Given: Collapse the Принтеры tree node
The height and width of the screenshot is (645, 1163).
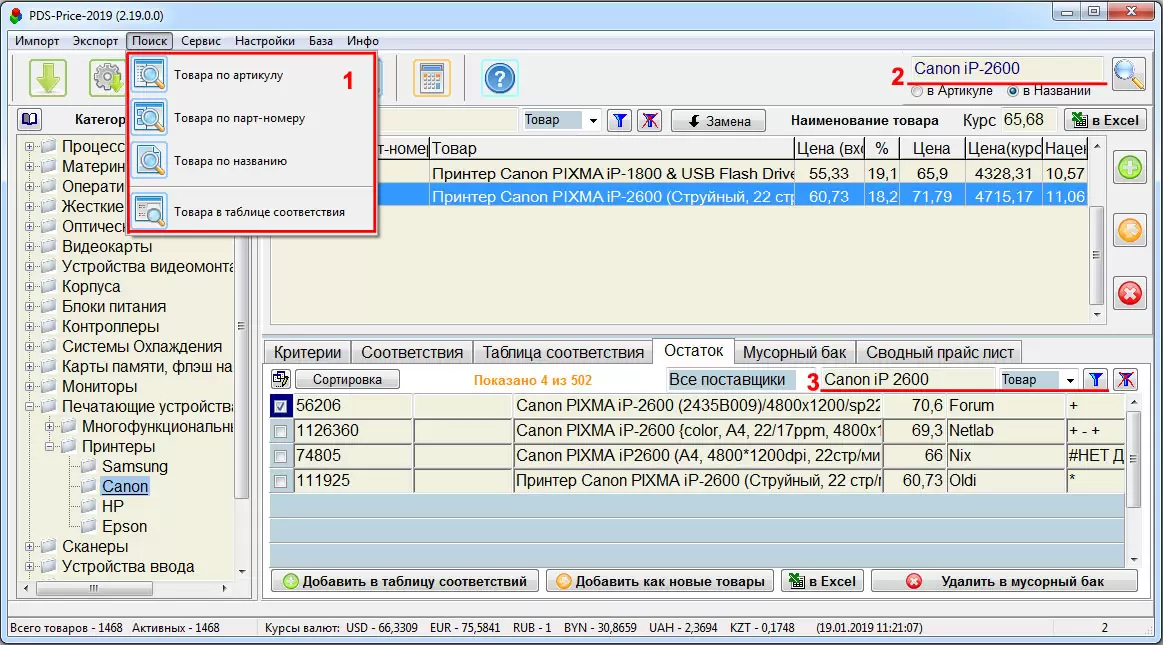Looking at the screenshot, I should (x=48, y=447).
